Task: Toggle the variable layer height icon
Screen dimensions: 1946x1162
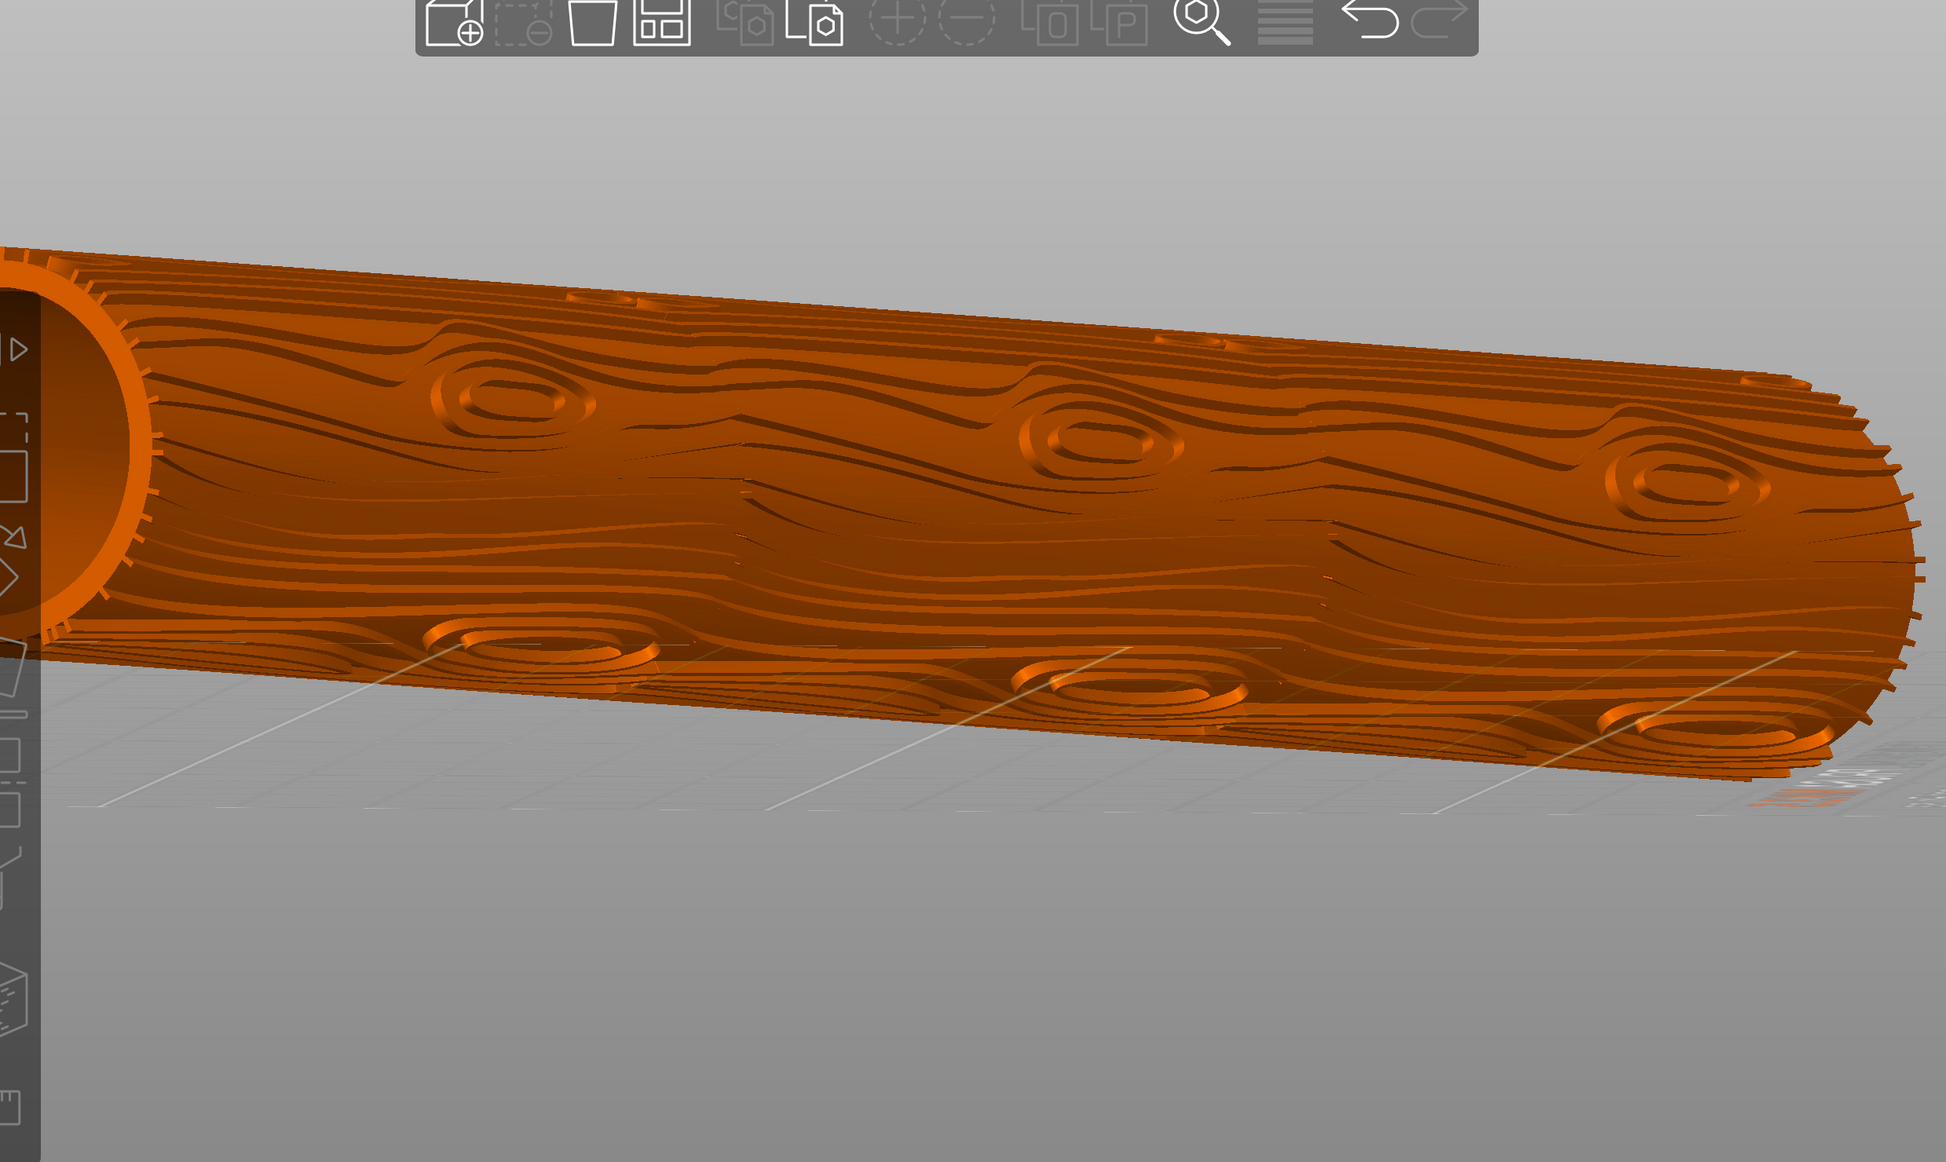Action: pyautogui.click(x=1285, y=22)
